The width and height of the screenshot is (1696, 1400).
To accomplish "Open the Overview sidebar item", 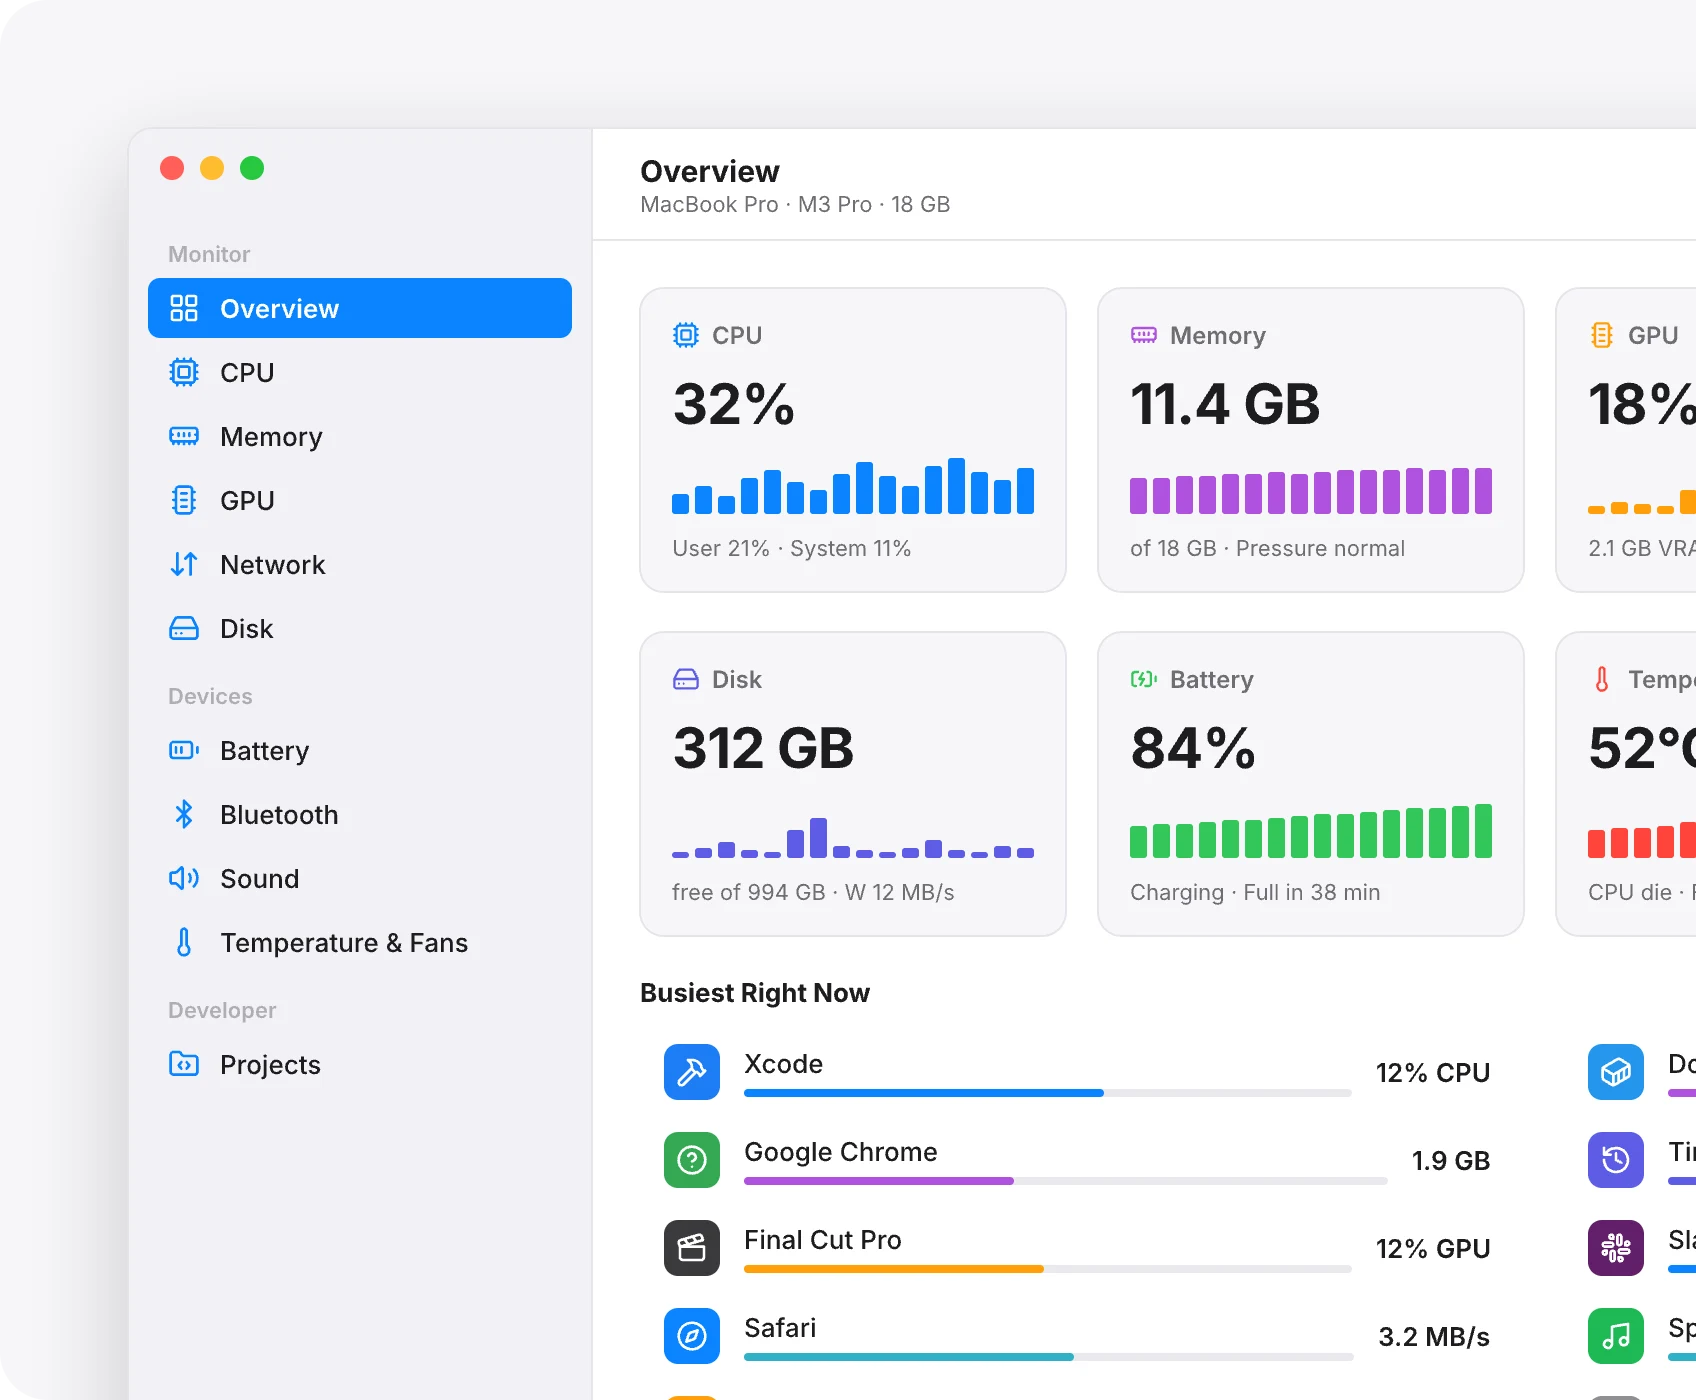I will [360, 308].
